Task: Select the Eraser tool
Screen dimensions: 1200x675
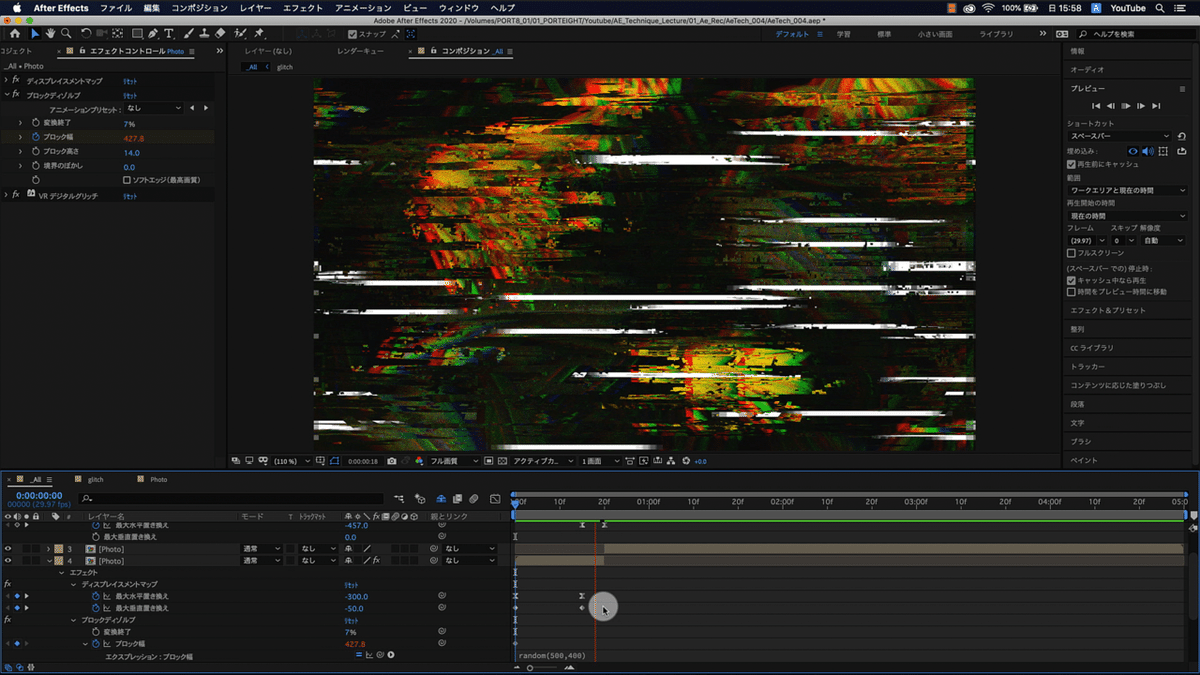Action: tap(221, 34)
